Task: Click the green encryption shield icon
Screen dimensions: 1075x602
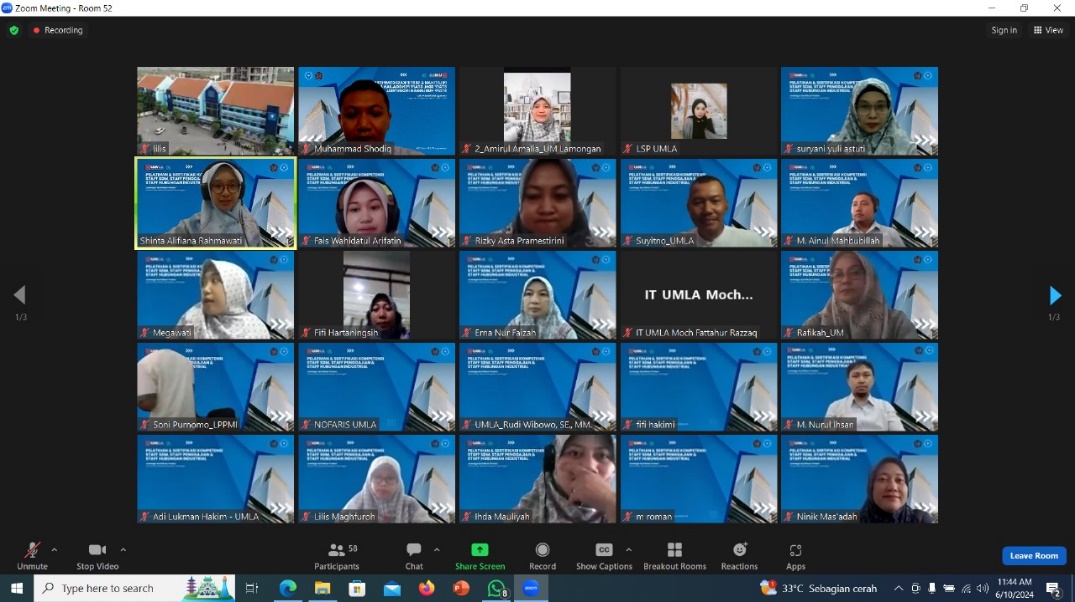Action: [x=14, y=30]
